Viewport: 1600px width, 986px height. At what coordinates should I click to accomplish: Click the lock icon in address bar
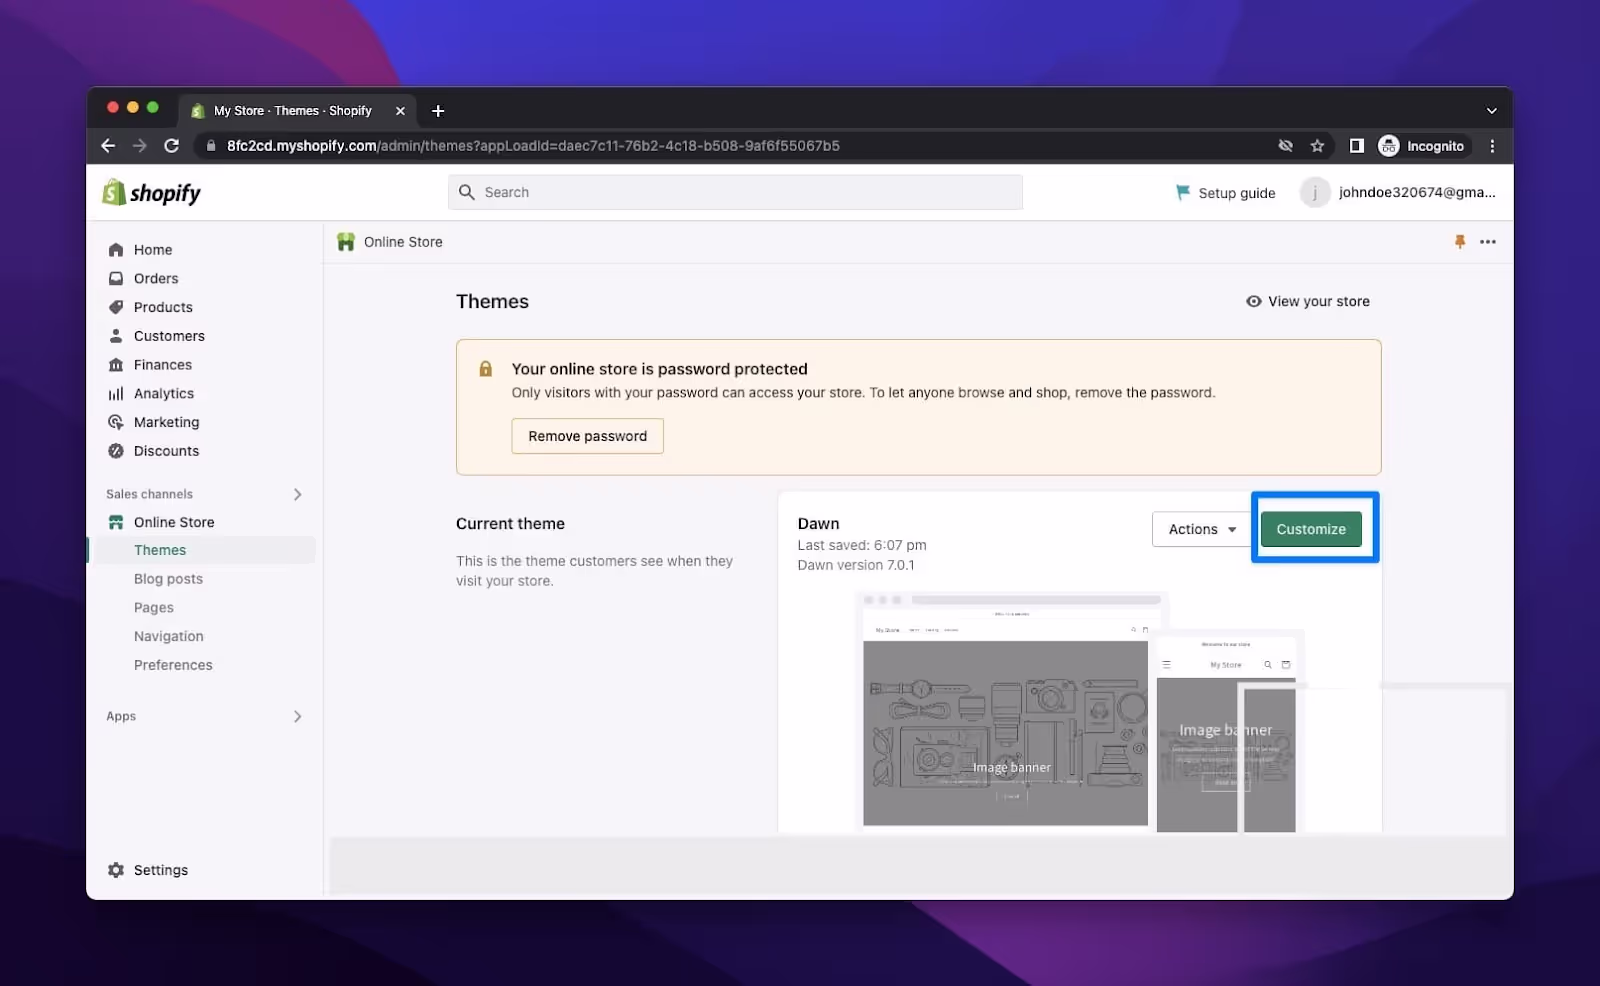(x=210, y=146)
